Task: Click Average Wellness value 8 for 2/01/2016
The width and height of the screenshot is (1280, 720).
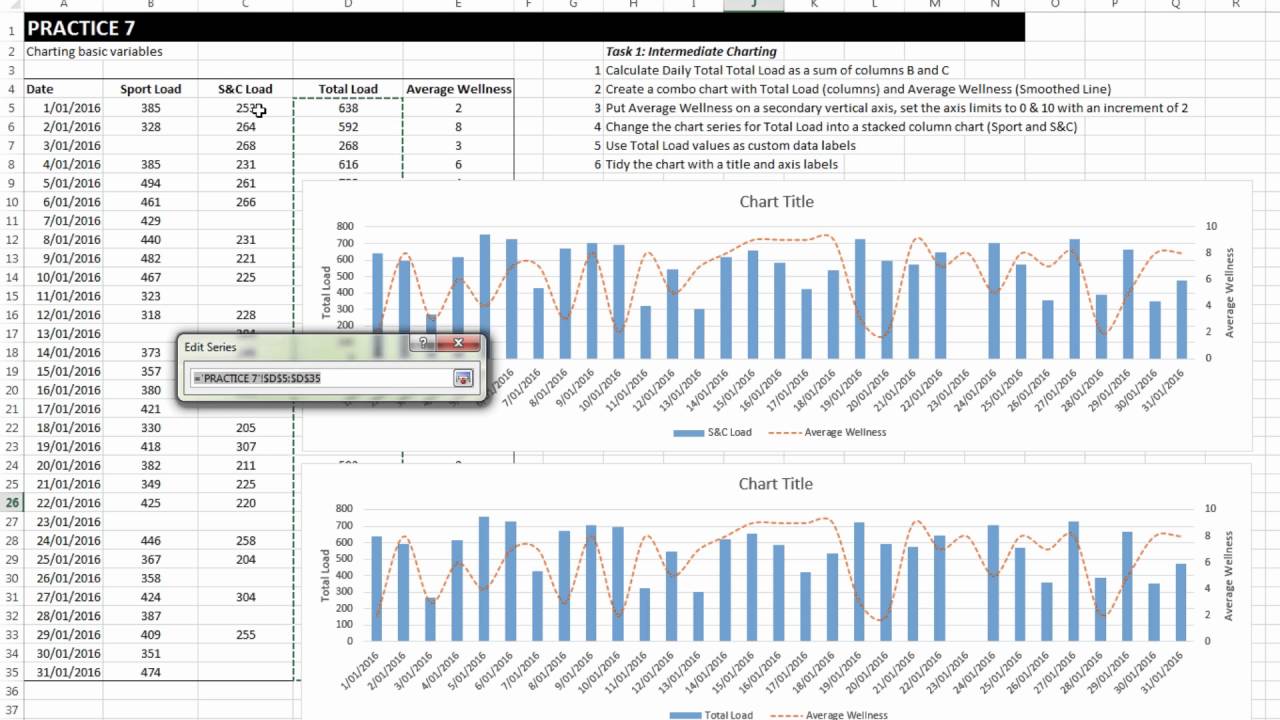Action: (x=458, y=127)
